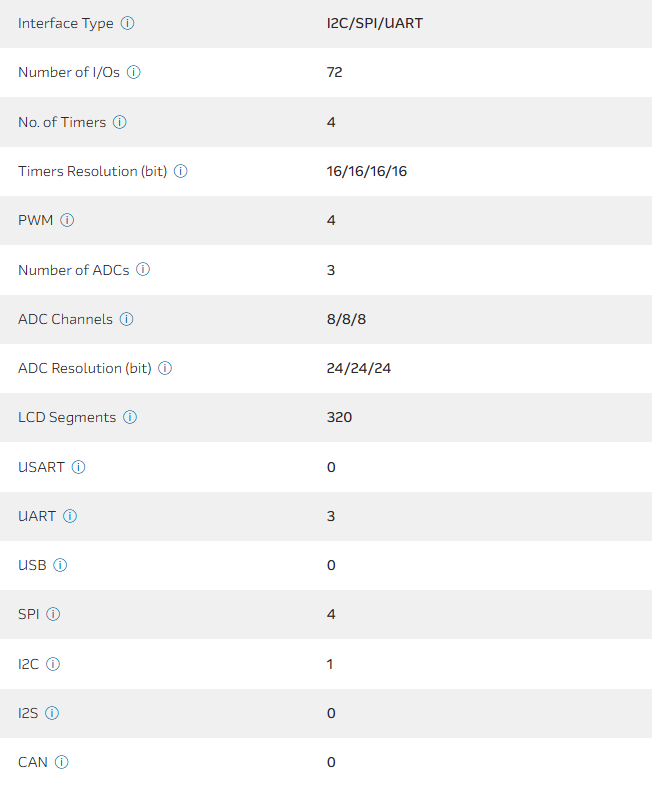Click info icon beside ADC Channels

126,319
